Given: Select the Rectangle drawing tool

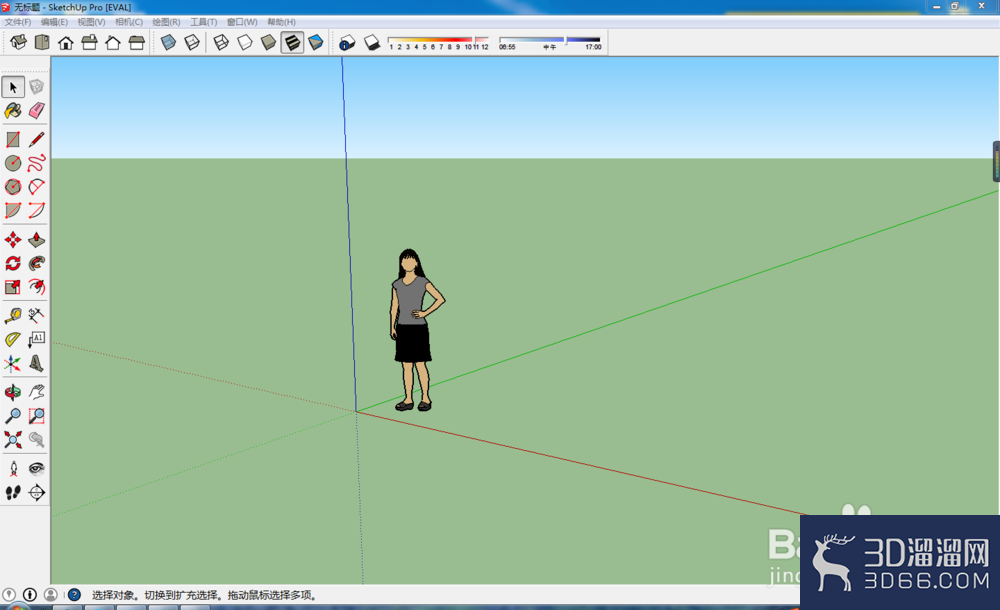Looking at the screenshot, I should [x=13, y=139].
